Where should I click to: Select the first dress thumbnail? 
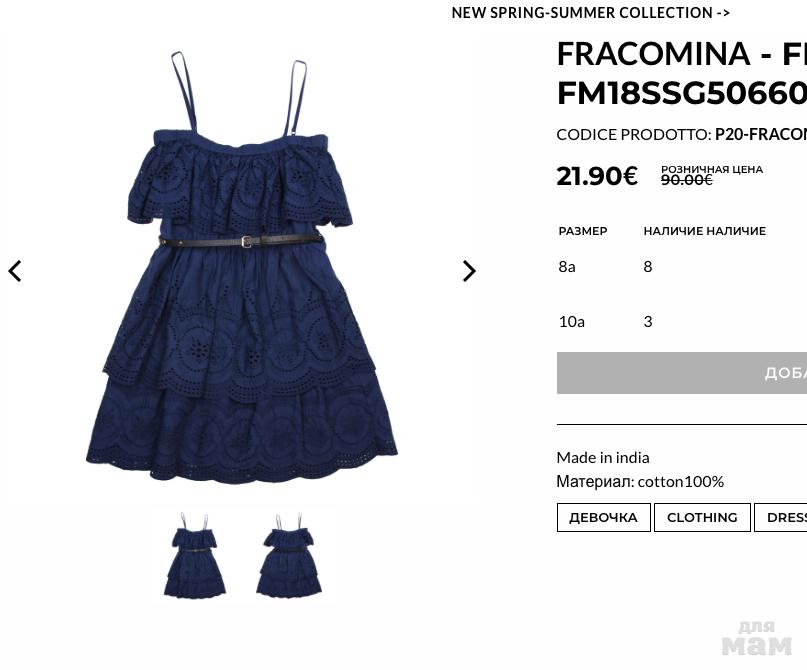[x=195, y=555]
